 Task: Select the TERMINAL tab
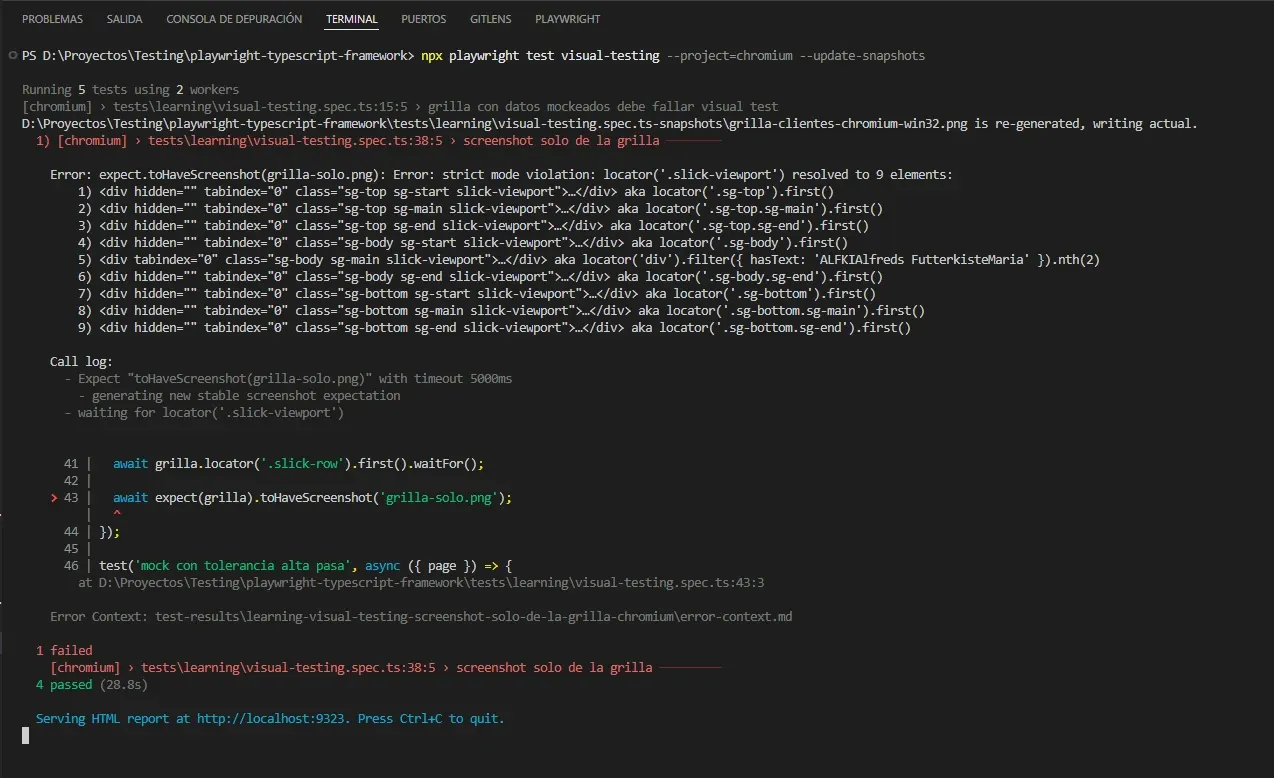tap(352, 19)
